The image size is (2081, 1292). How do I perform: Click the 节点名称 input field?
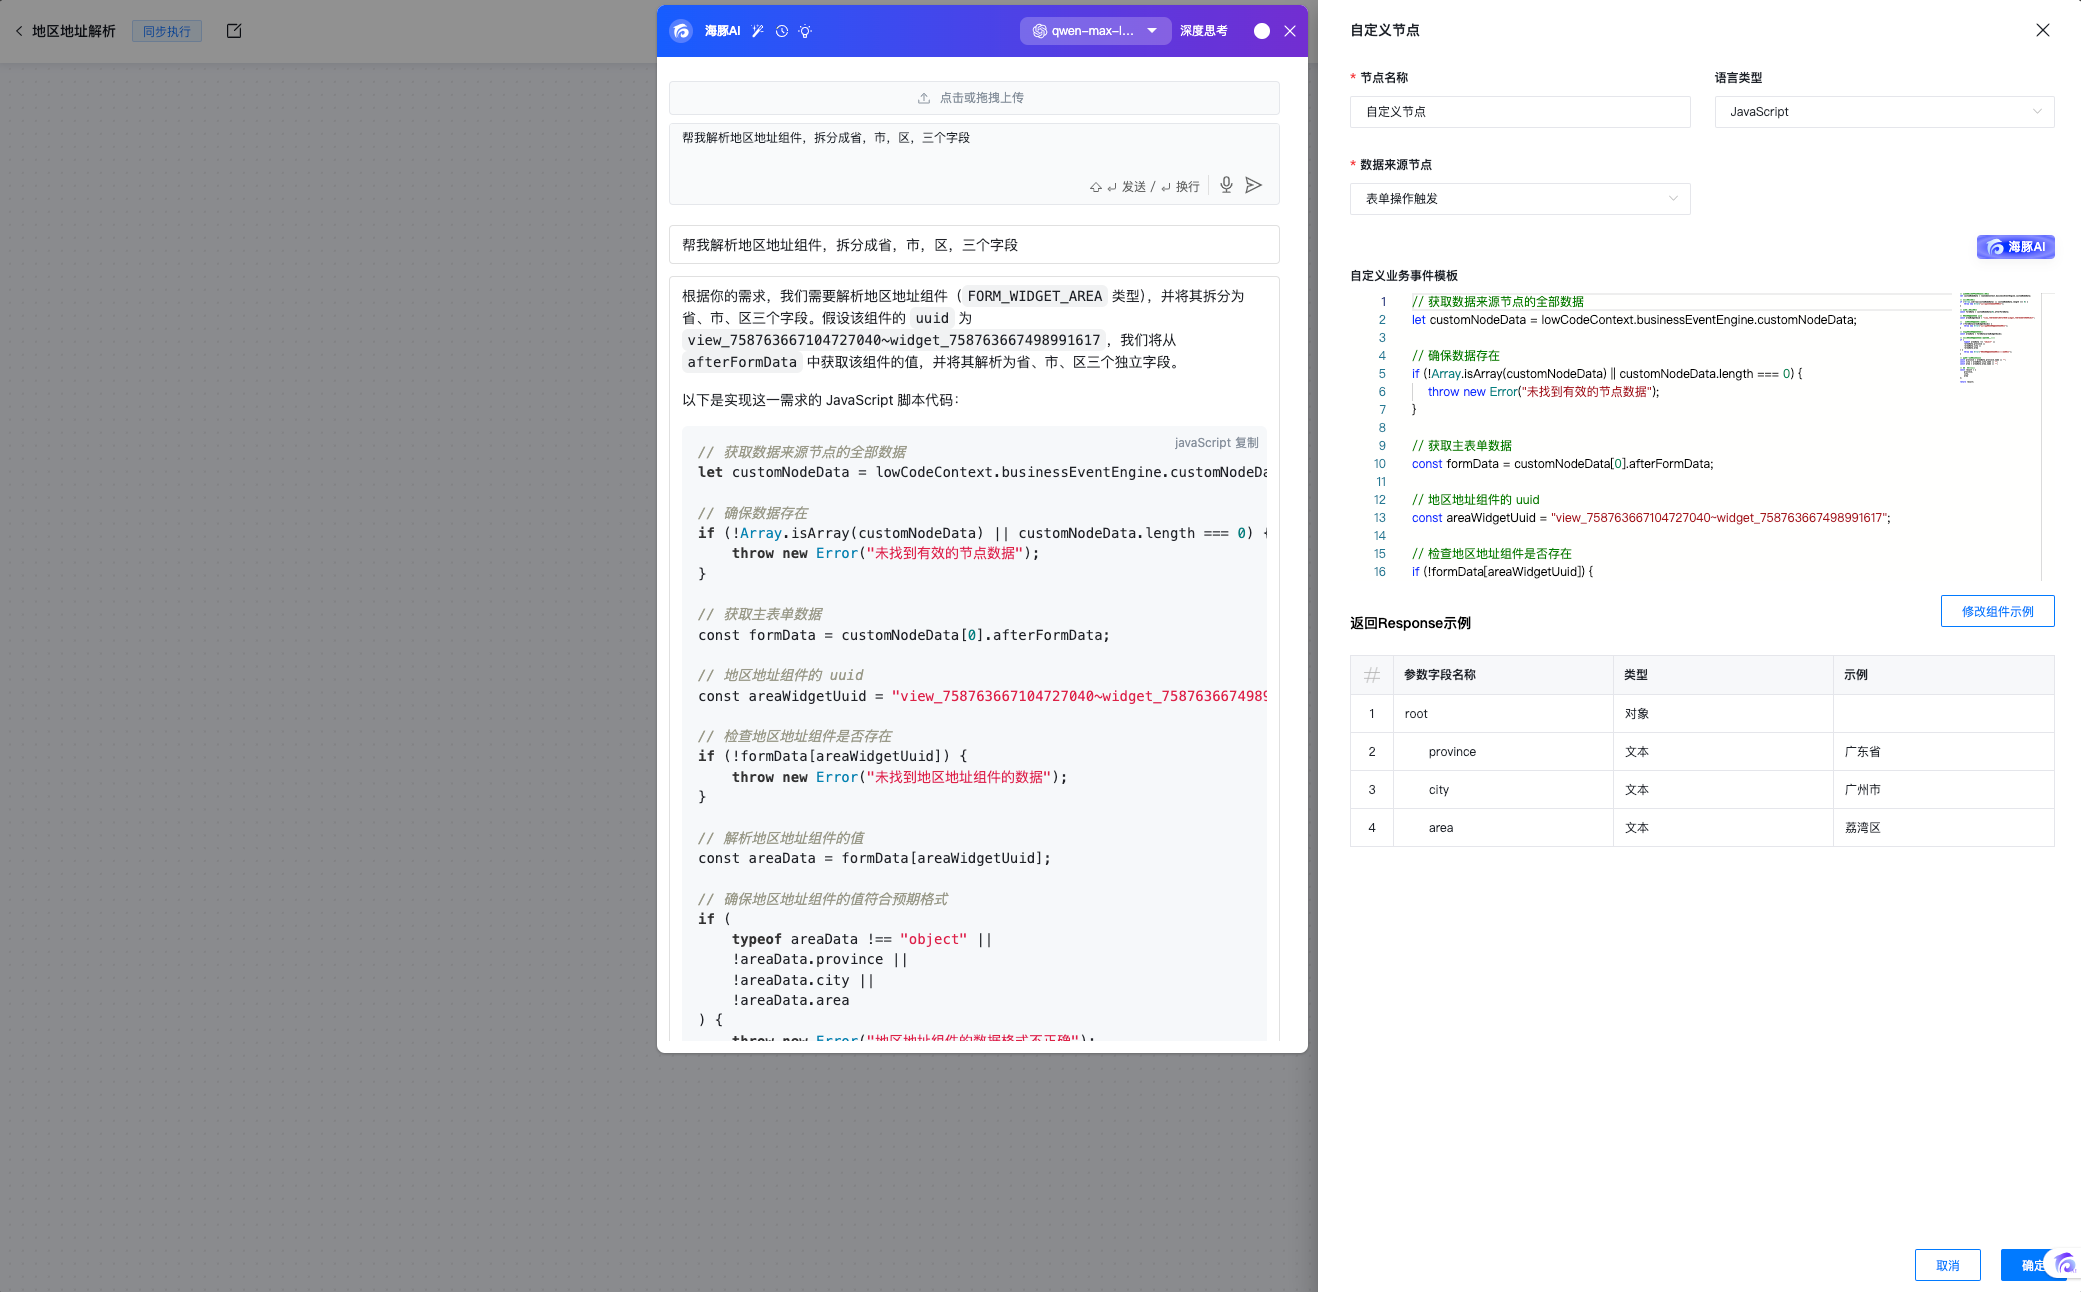(1519, 112)
